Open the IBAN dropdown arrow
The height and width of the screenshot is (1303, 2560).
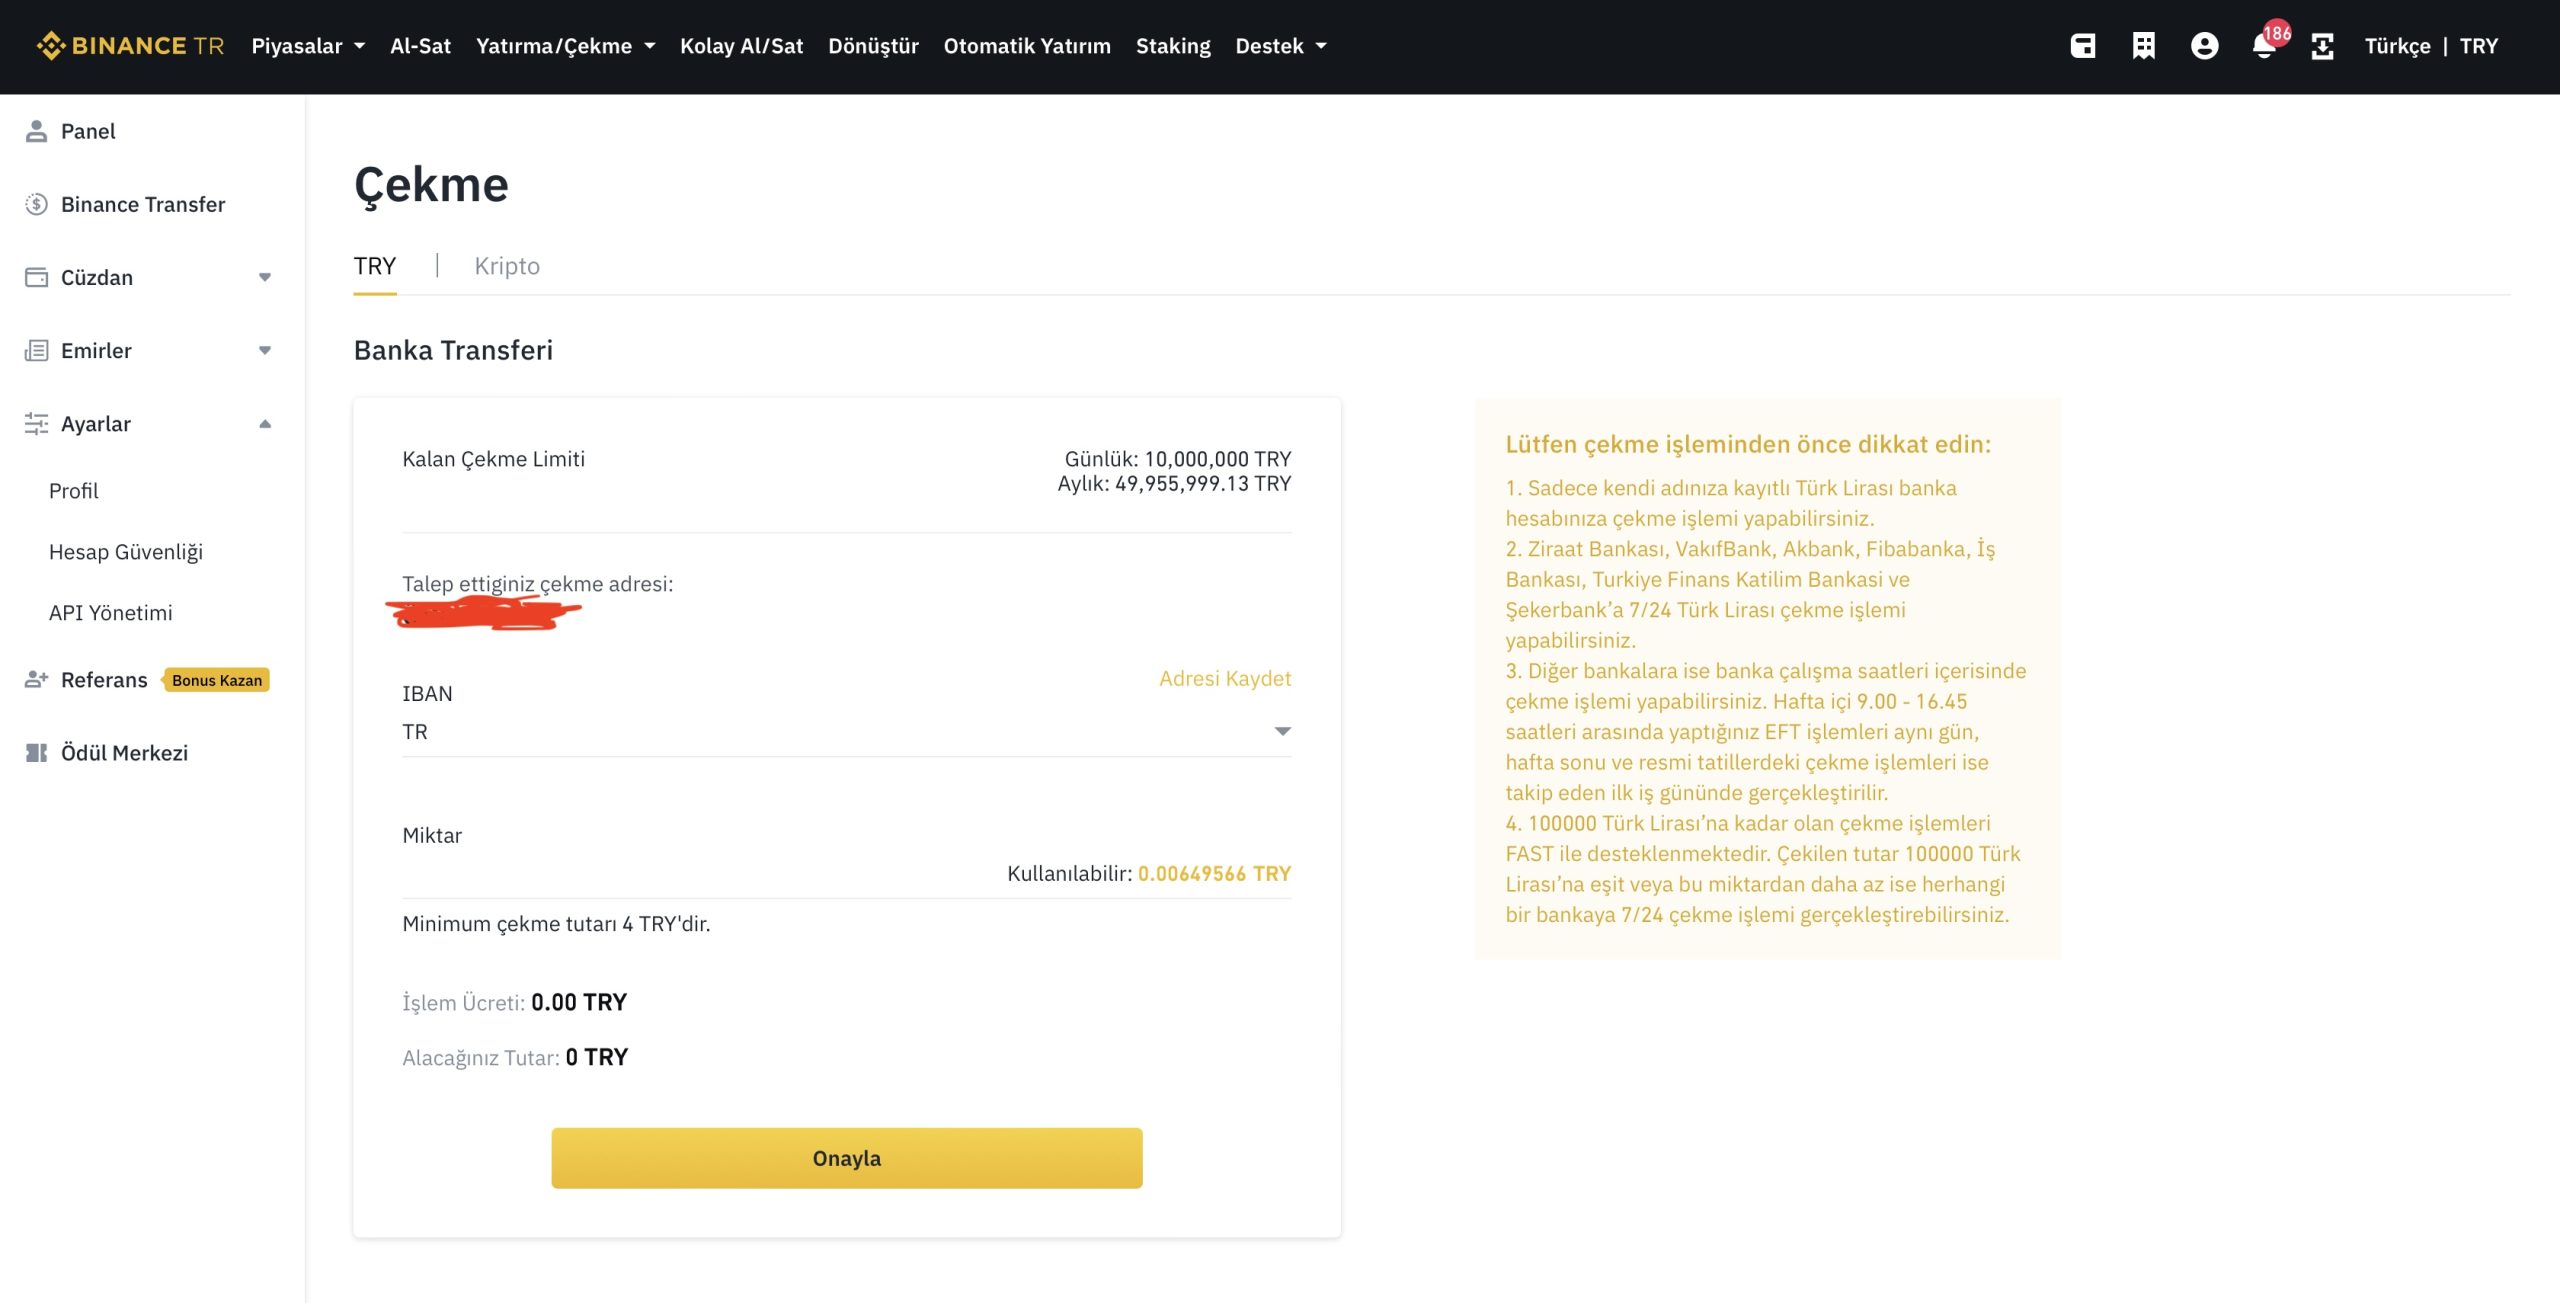(x=1282, y=732)
